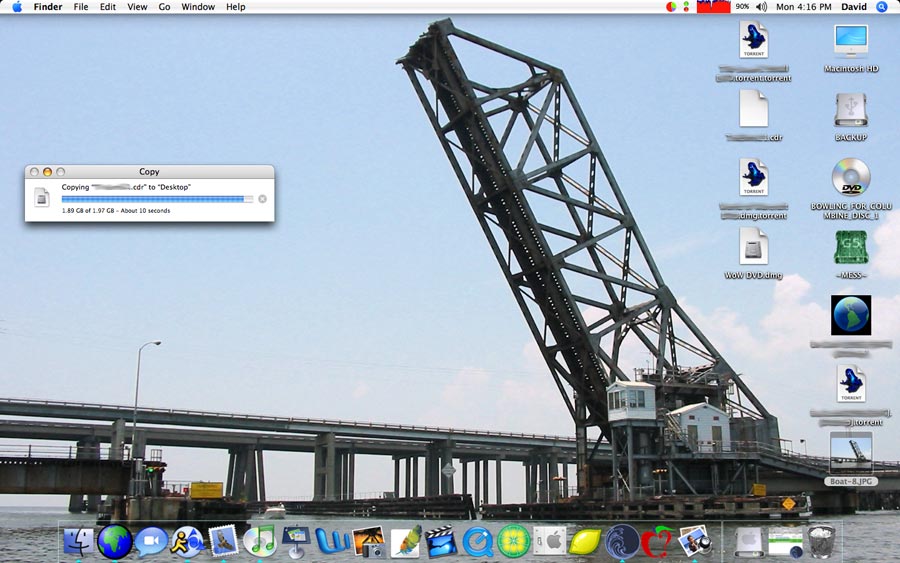Open the Window menu in menu bar
This screenshot has width=900, height=563.
pos(198,7)
